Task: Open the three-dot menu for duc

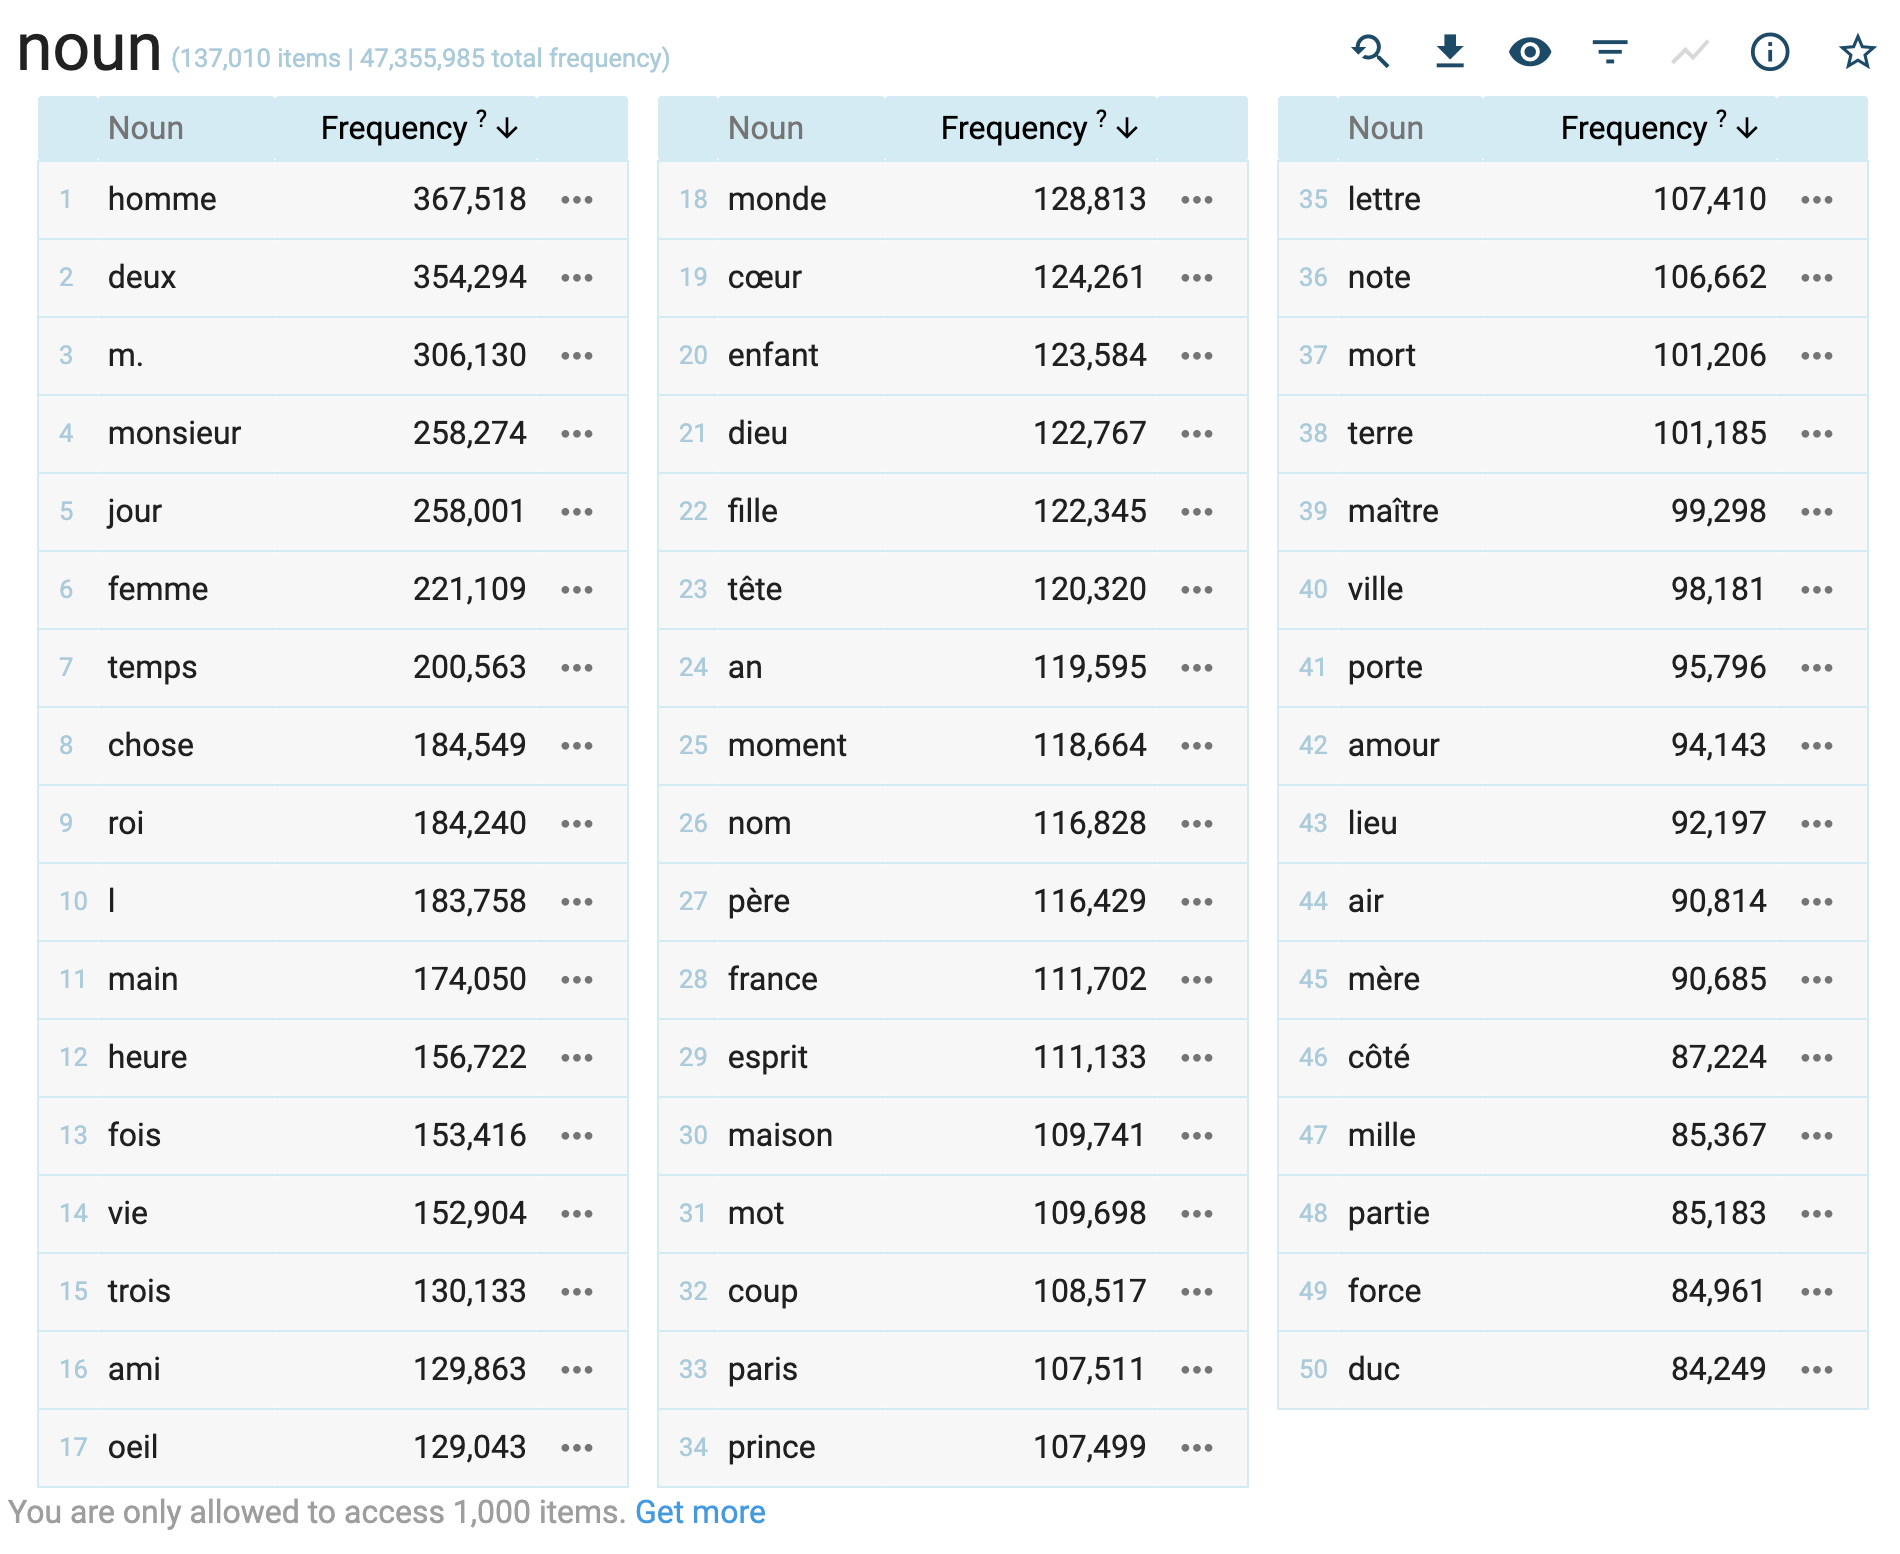Action: tap(1817, 1370)
